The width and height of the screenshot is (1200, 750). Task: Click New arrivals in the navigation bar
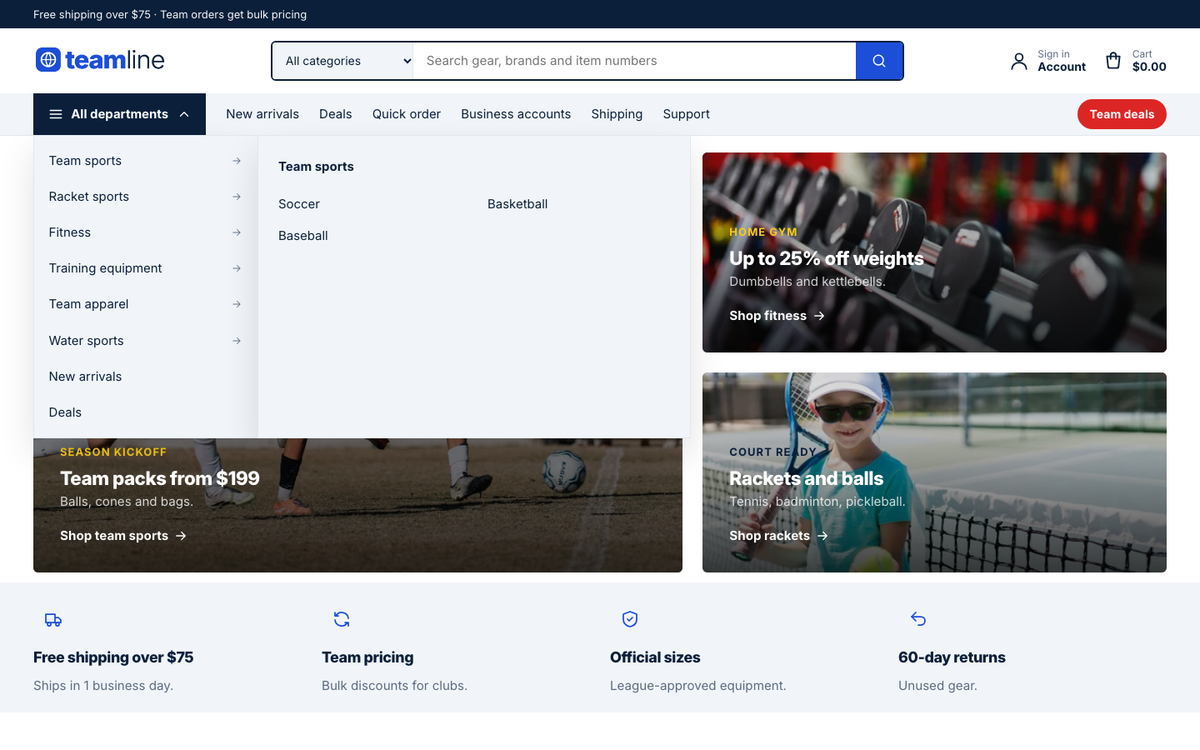(x=262, y=114)
